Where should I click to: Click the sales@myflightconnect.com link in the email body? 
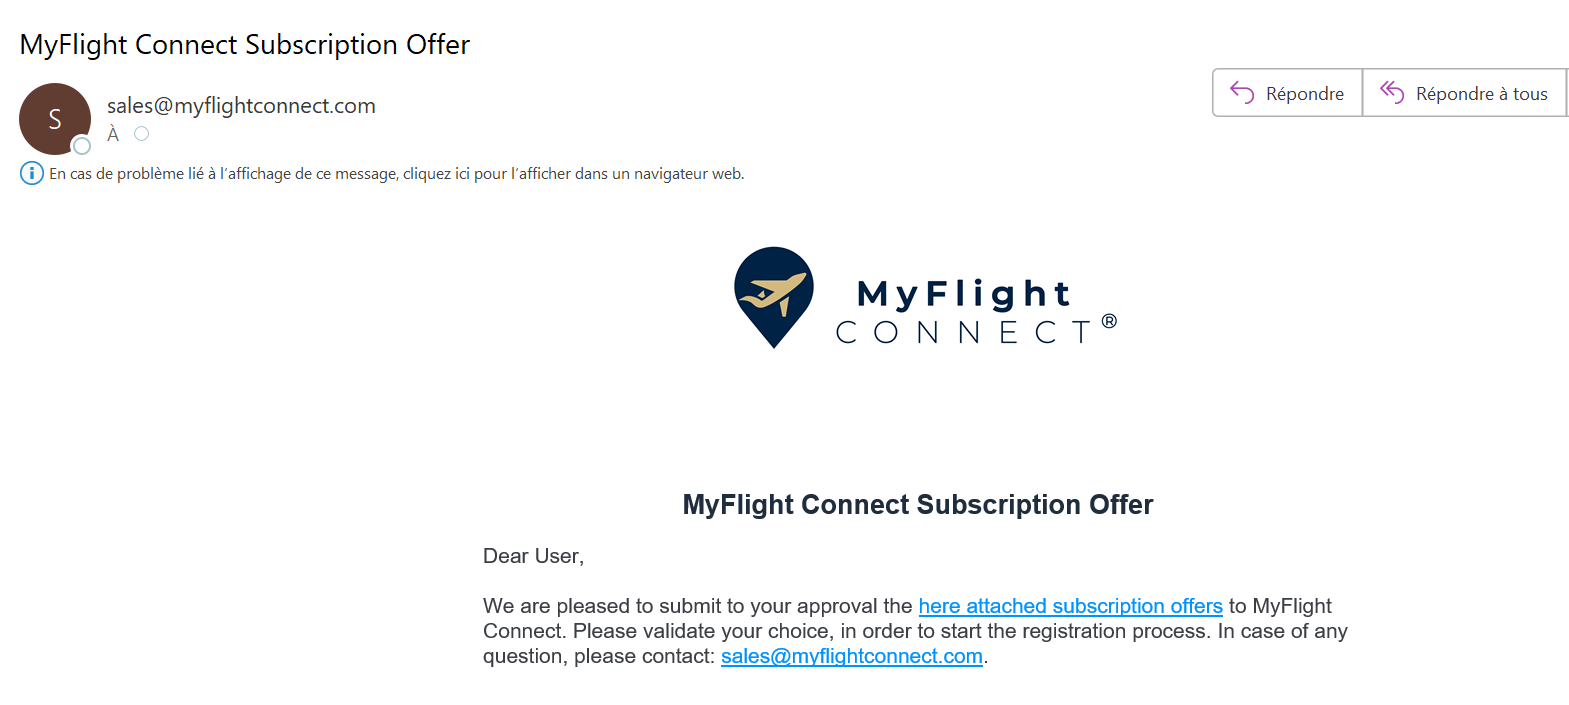[x=851, y=656]
